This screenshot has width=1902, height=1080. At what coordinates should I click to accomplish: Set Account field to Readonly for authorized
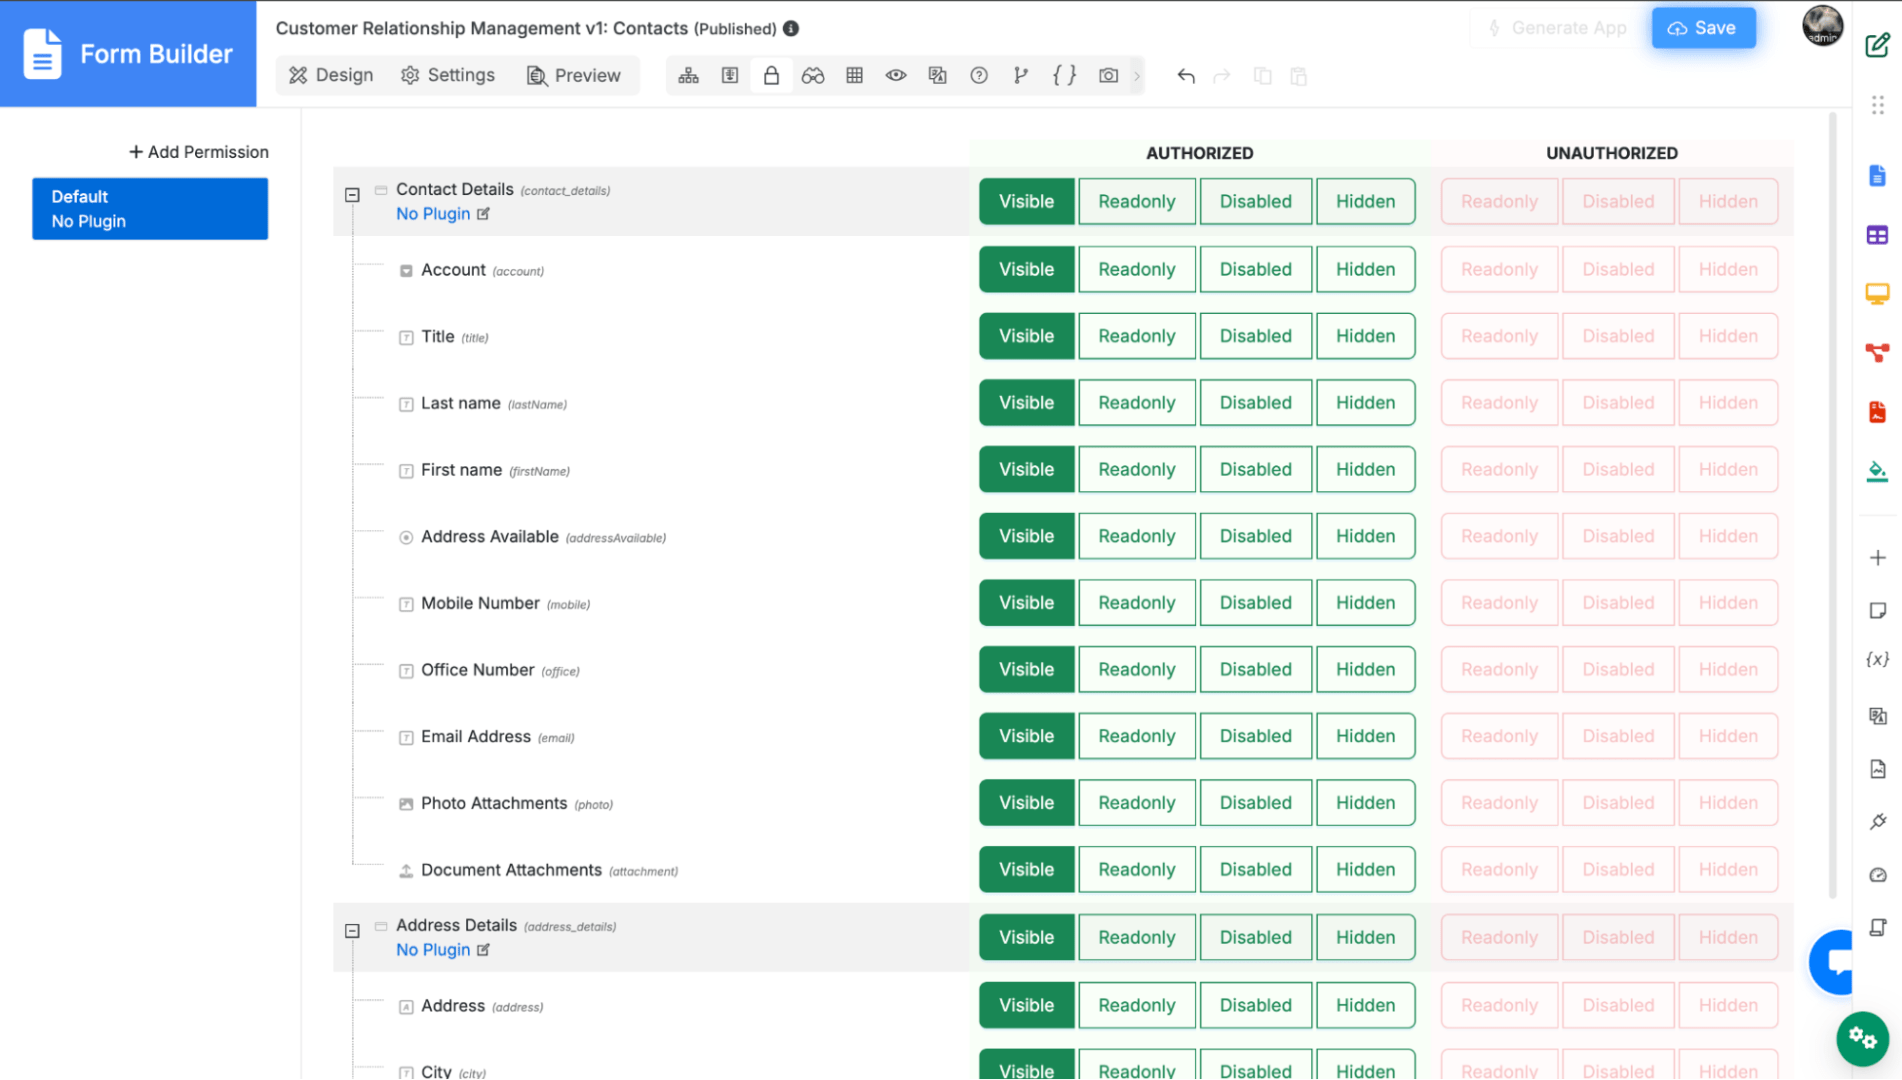(1136, 269)
